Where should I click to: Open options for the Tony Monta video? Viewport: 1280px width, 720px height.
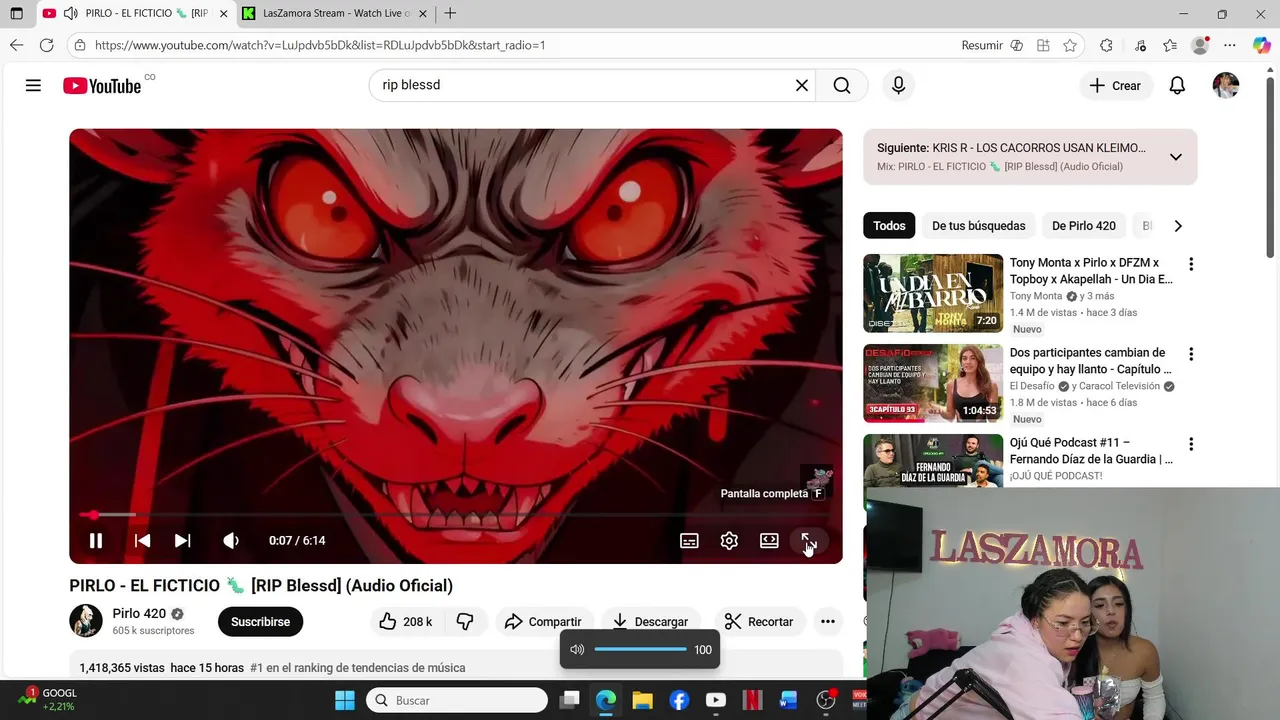1190,264
